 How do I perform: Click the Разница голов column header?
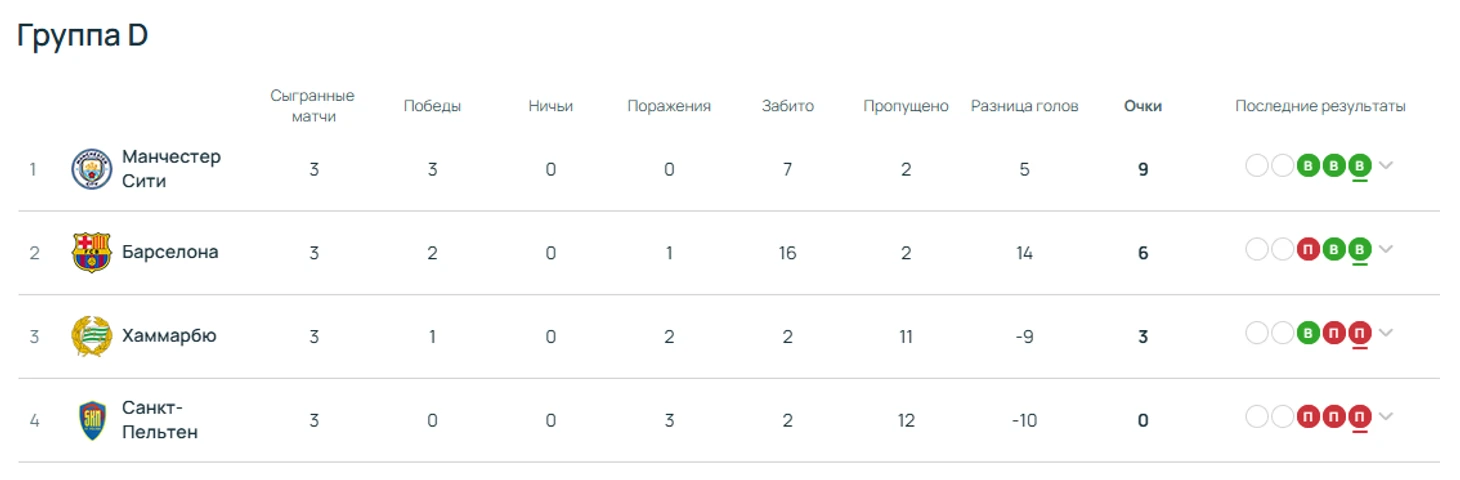1024,106
